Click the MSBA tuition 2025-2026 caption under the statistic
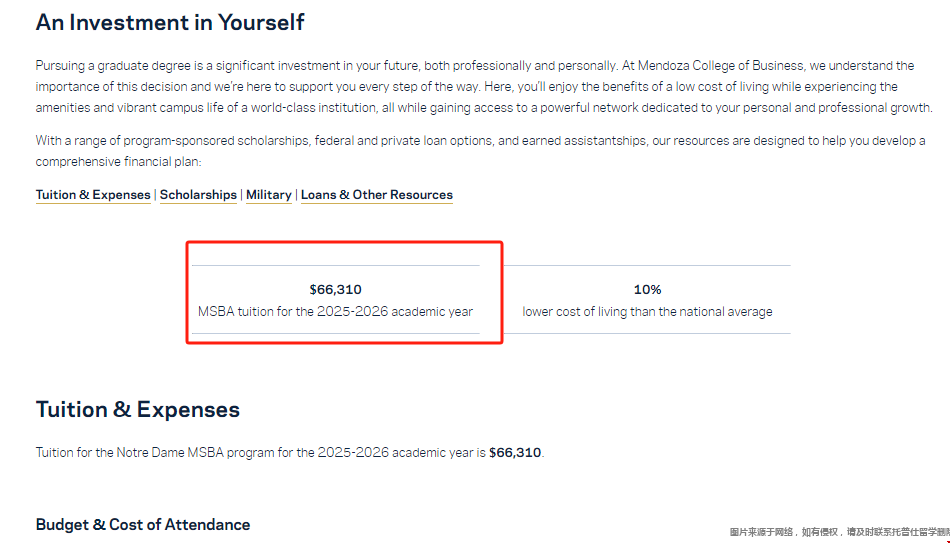Image resolution: width=950 pixels, height=543 pixels. coord(335,312)
